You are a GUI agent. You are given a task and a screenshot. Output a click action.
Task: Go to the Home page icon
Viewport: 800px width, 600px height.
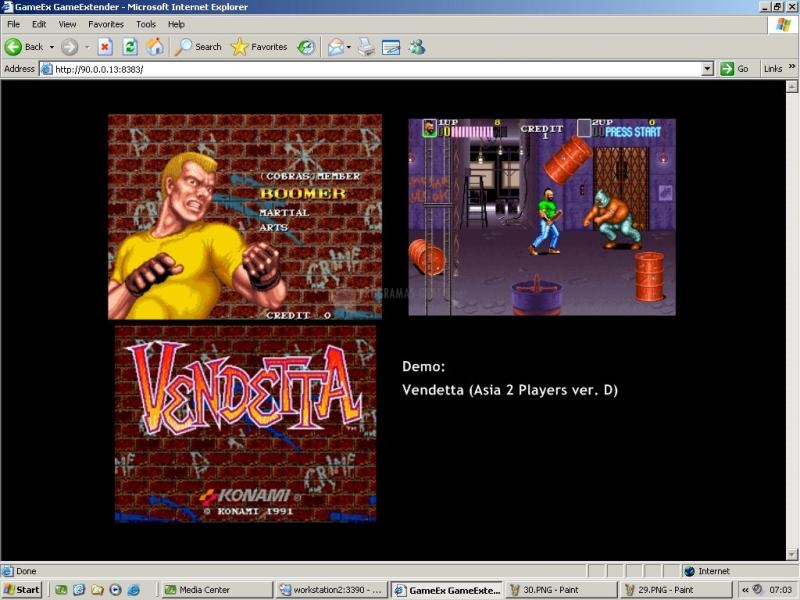[x=155, y=47]
